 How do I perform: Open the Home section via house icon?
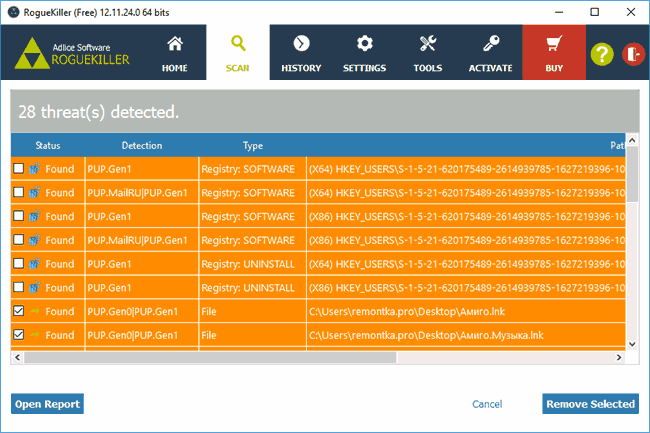(175, 44)
